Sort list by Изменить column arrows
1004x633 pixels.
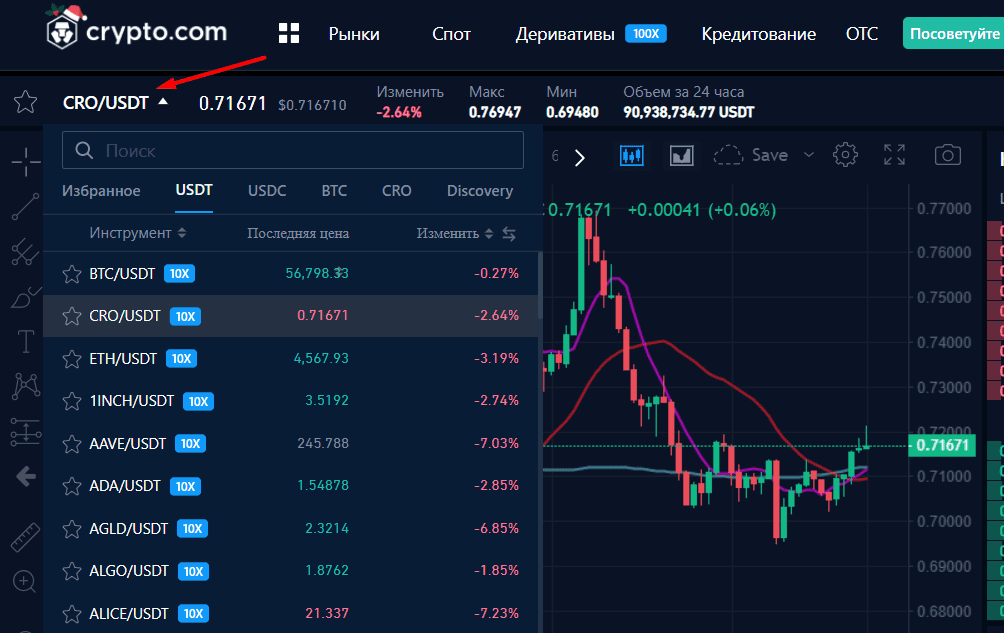tap(489, 234)
